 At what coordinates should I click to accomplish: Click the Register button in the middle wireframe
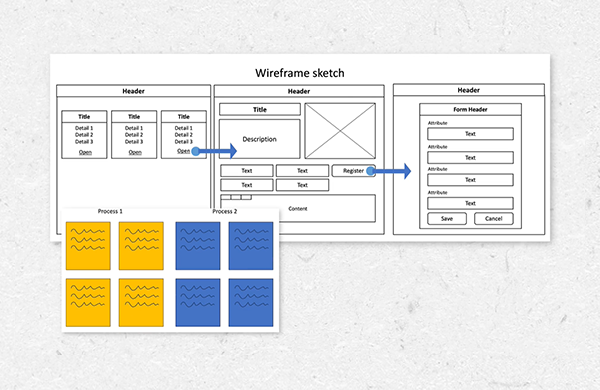pyautogui.click(x=354, y=171)
